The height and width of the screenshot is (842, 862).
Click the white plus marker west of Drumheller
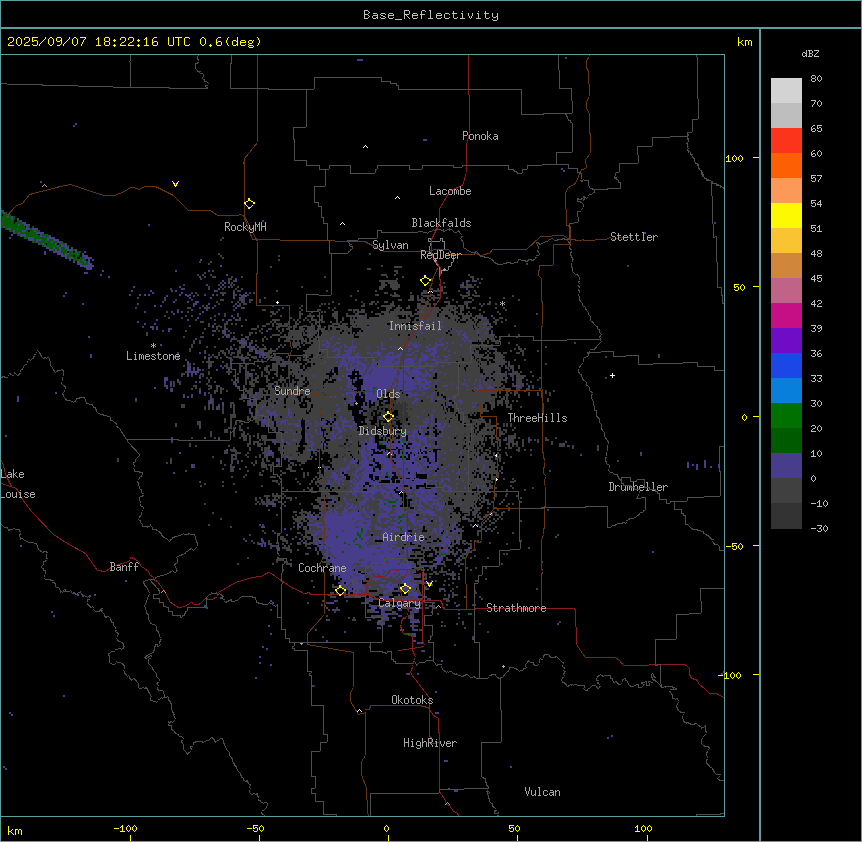coord(612,376)
